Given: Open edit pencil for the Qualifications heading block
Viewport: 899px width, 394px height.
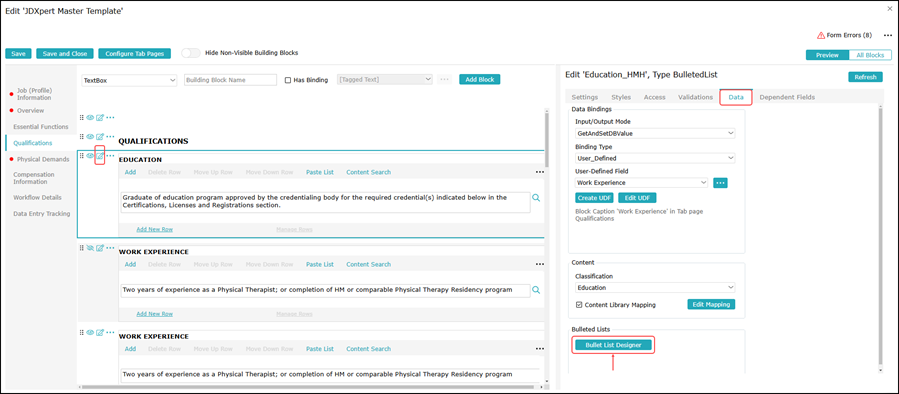Looking at the screenshot, I should 100,136.
